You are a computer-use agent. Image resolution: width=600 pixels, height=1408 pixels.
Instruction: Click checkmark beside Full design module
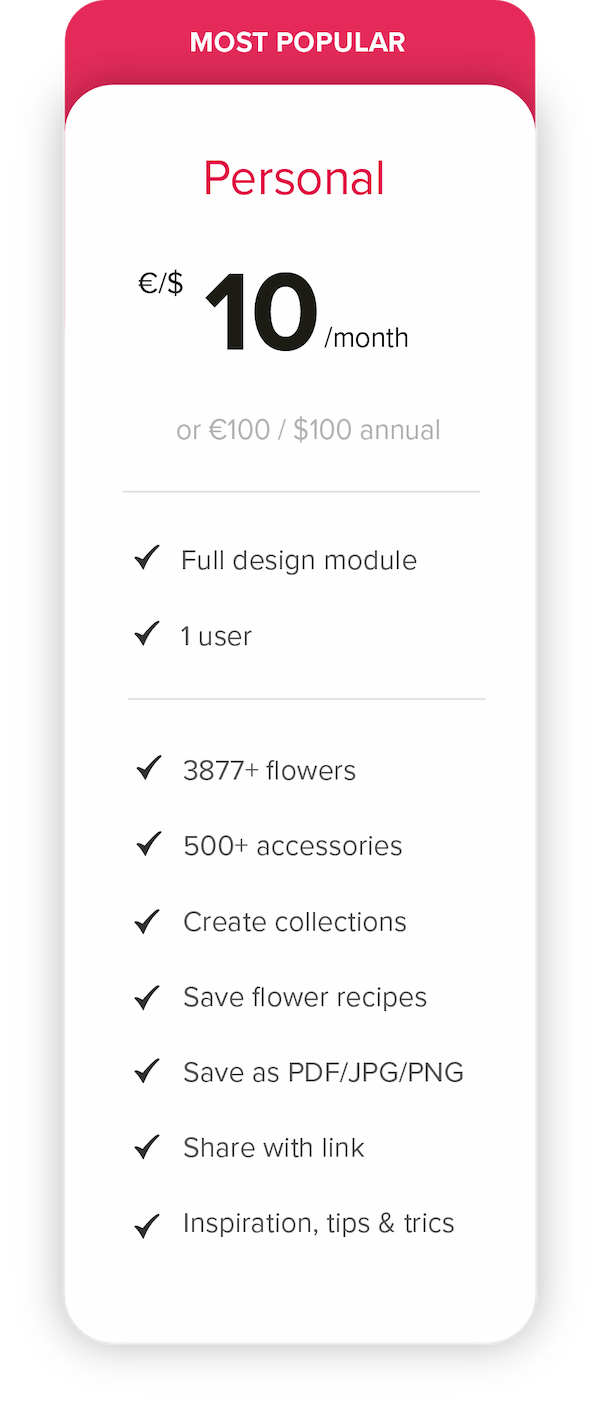click(147, 557)
